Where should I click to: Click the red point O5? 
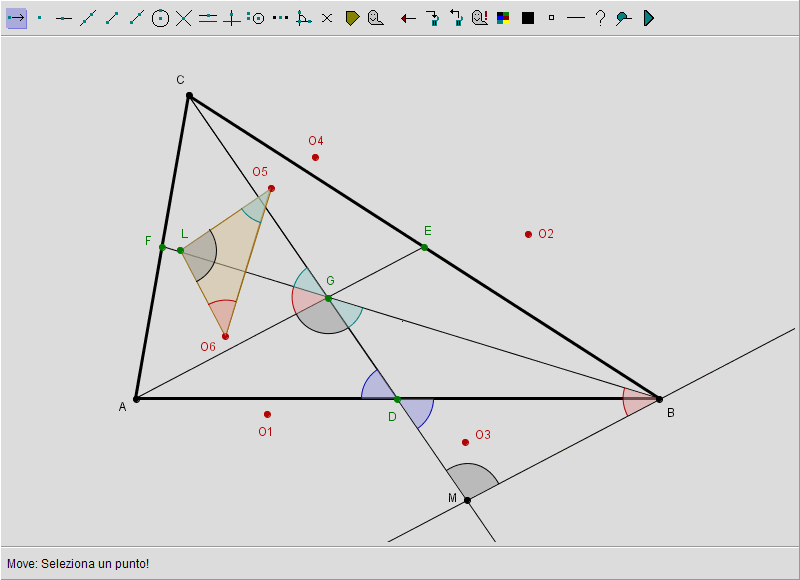click(x=271, y=188)
